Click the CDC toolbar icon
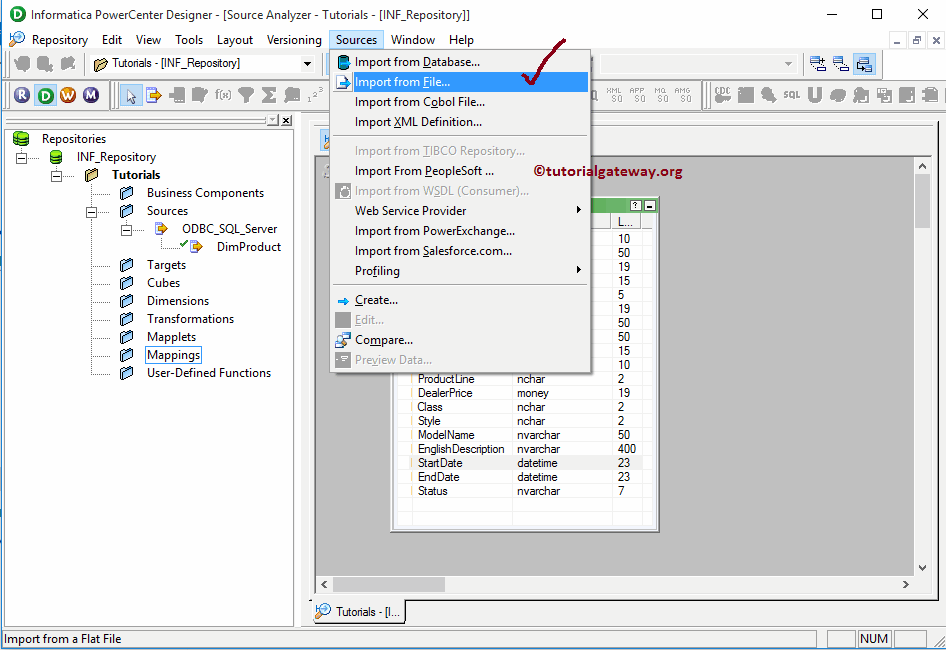 coord(723,95)
